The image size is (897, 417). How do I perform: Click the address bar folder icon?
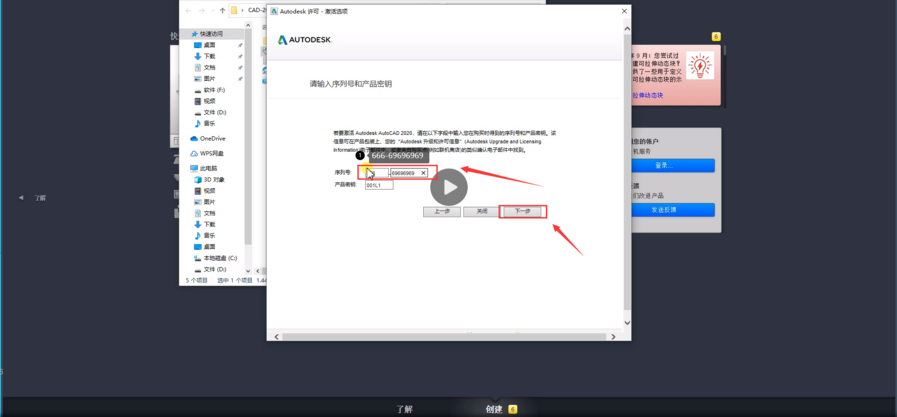[x=234, y=10]
